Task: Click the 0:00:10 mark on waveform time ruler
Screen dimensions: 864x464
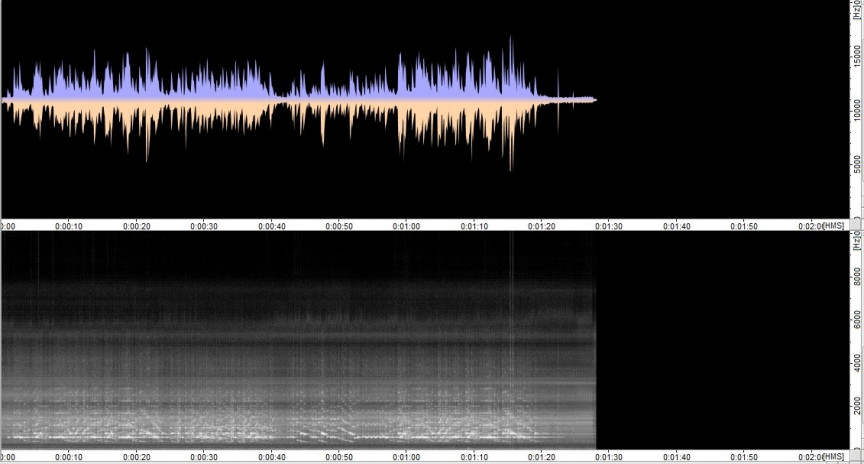Action: pos(69,226)
